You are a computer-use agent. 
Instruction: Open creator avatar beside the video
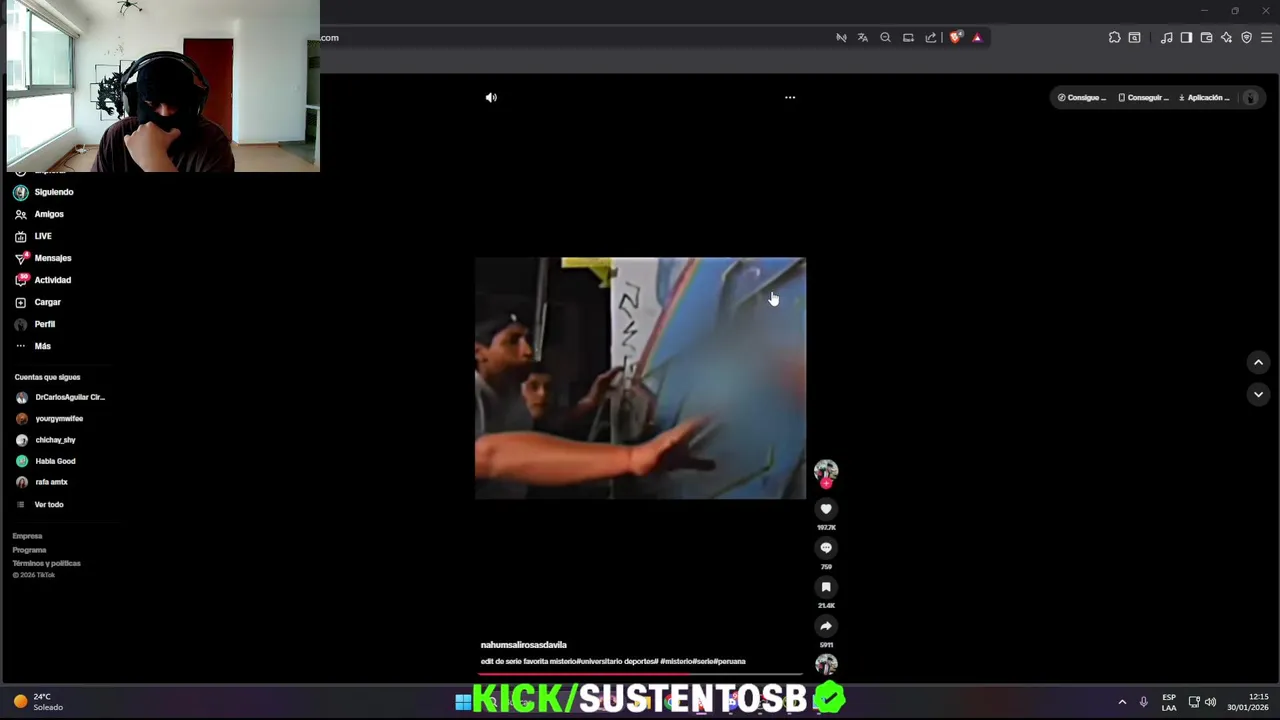[x=826, y=471]
